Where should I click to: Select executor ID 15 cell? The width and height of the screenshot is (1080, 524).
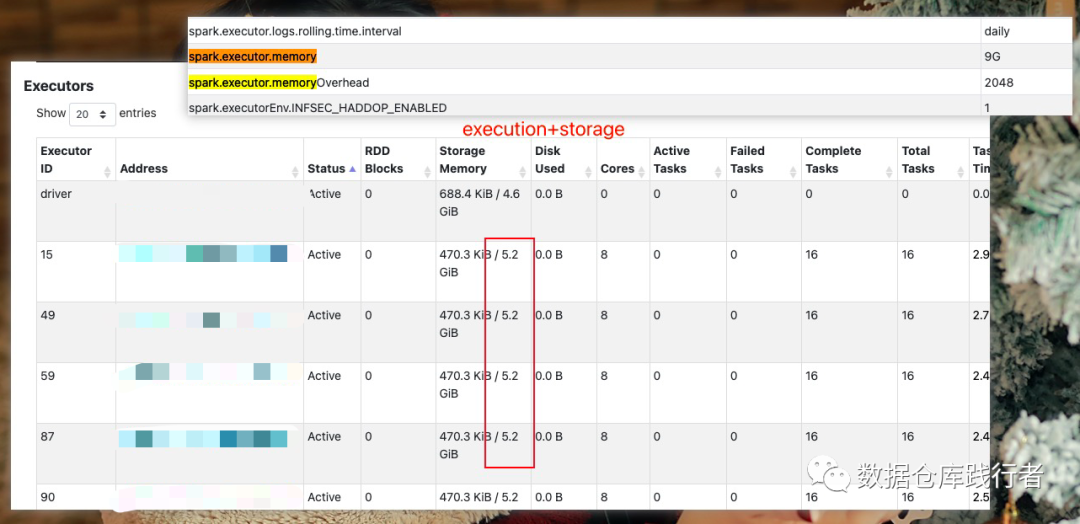(48, 255)
